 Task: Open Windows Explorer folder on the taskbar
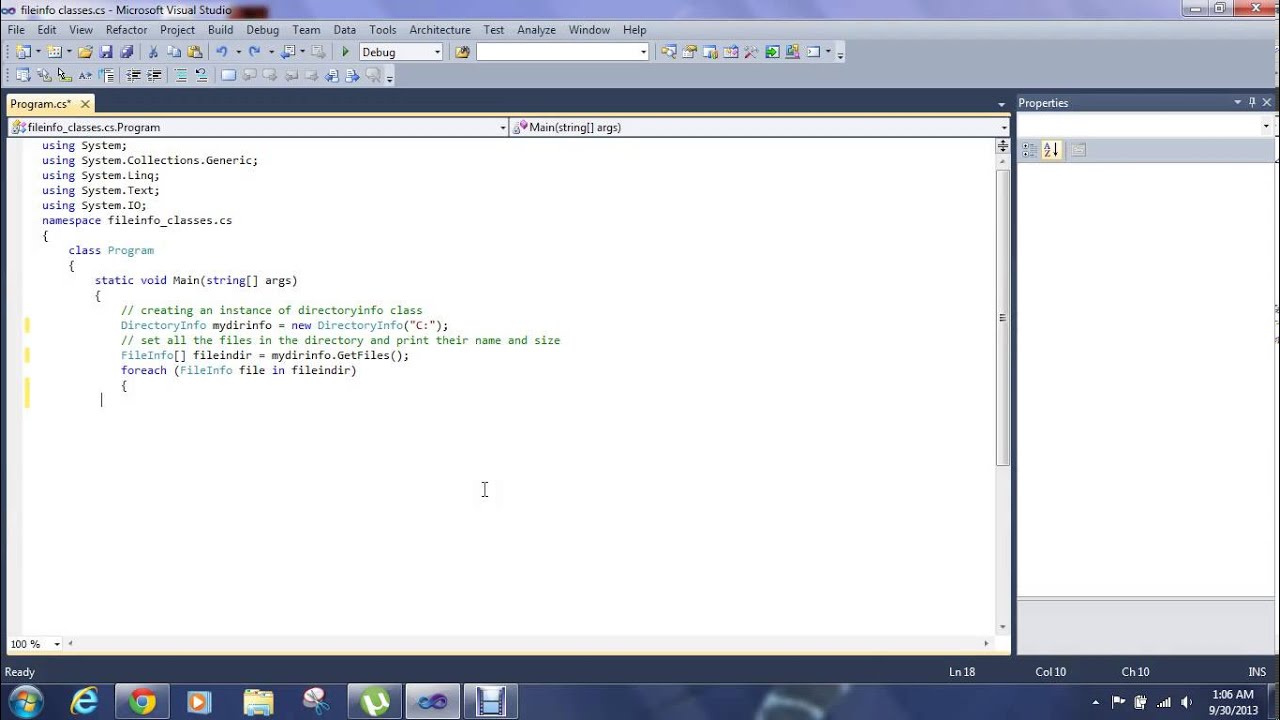pyautogui.click(x=258, y=702)
